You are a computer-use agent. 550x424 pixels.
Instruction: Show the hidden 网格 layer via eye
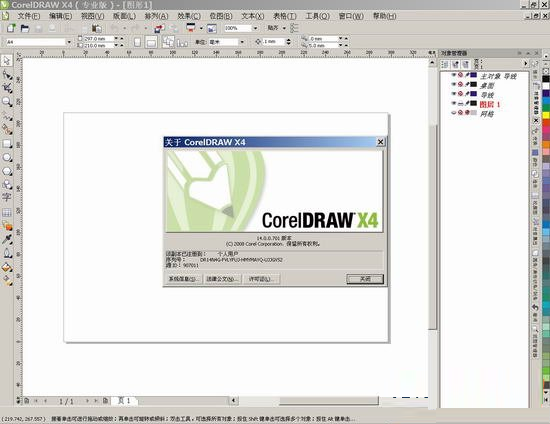(x=454, y=113)
